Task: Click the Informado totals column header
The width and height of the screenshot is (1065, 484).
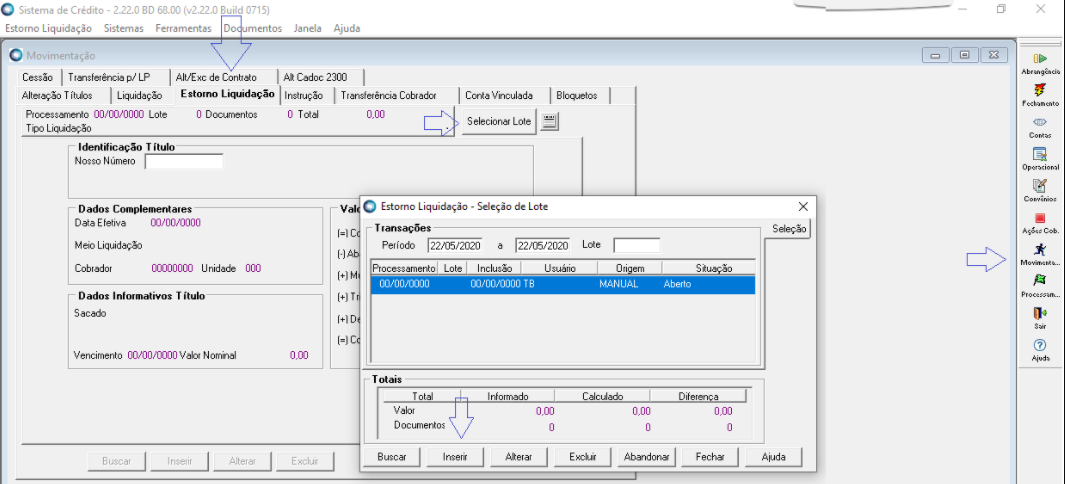Action: (507, 396)
